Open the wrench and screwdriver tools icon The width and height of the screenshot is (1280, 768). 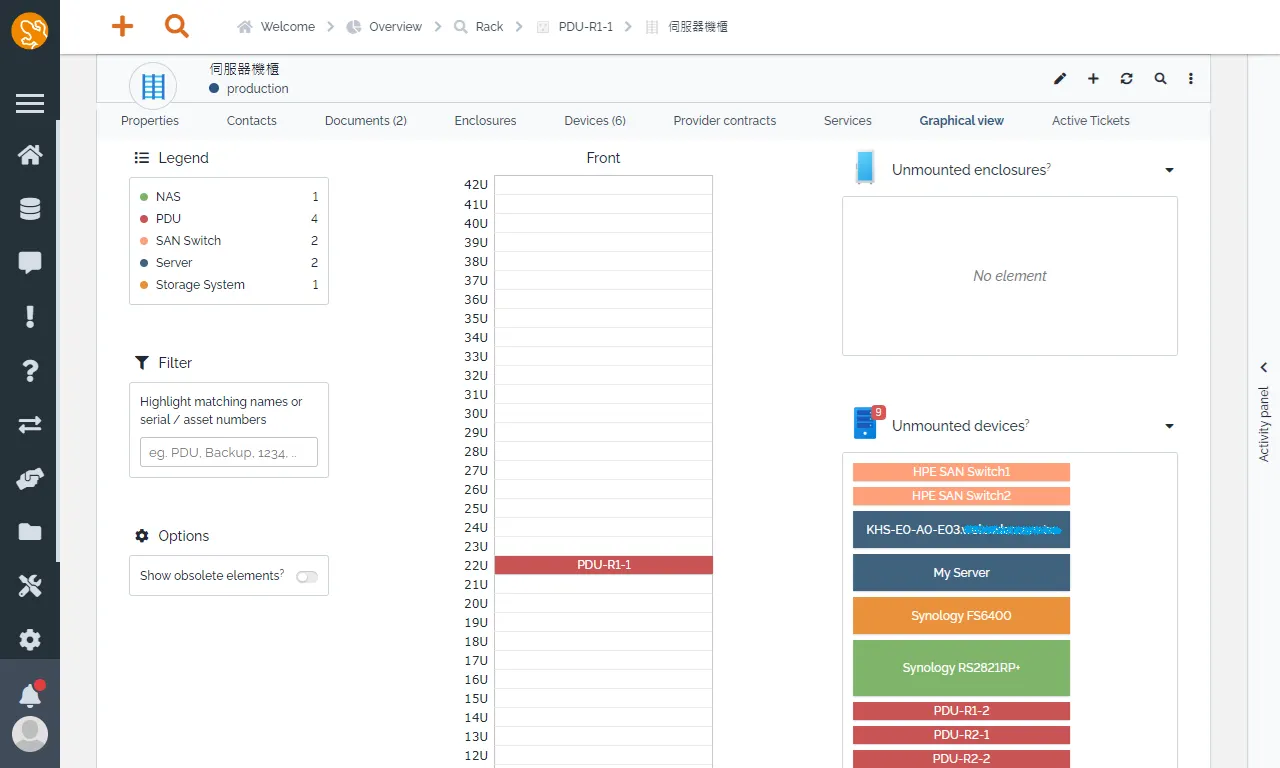pos(30,586)
